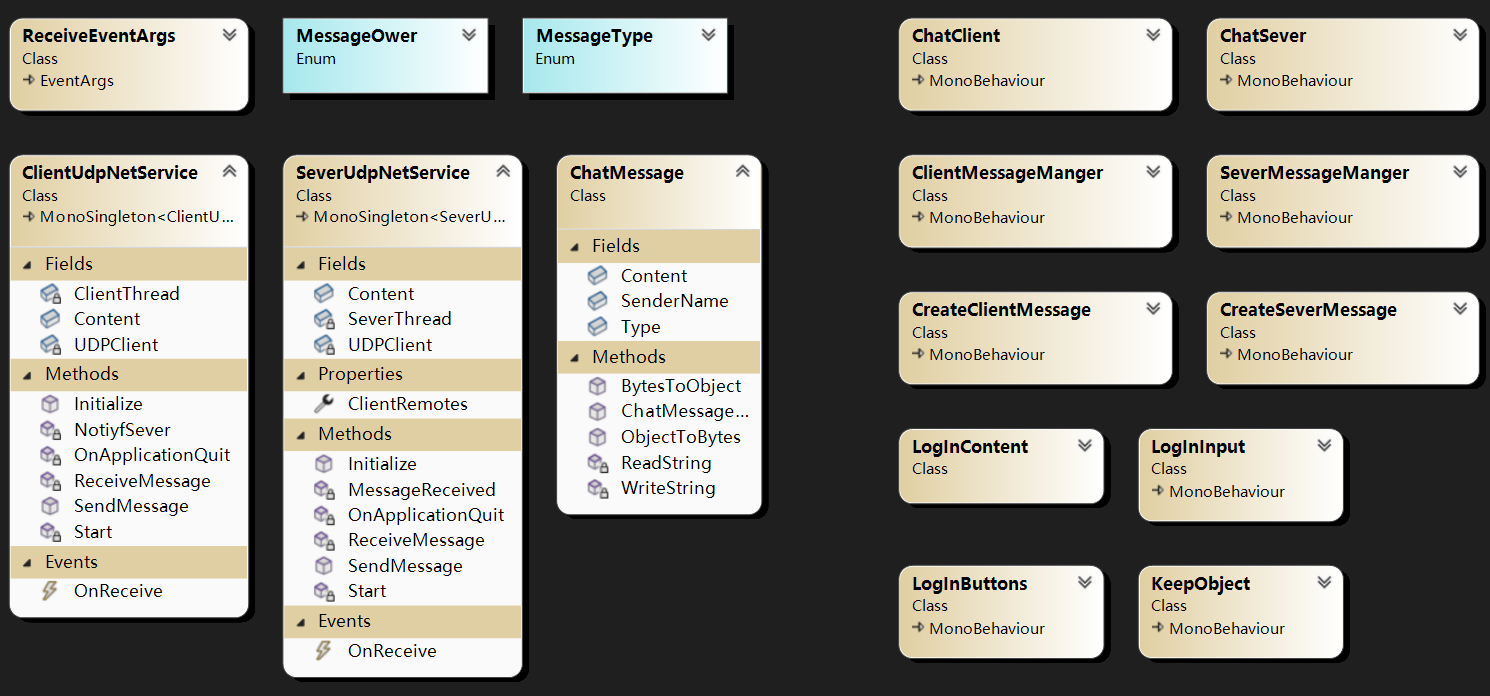The width and height of the screenshot is (1490, 696).
Task: Click the NotiyfSever method icon
Action: click(50, 430)
